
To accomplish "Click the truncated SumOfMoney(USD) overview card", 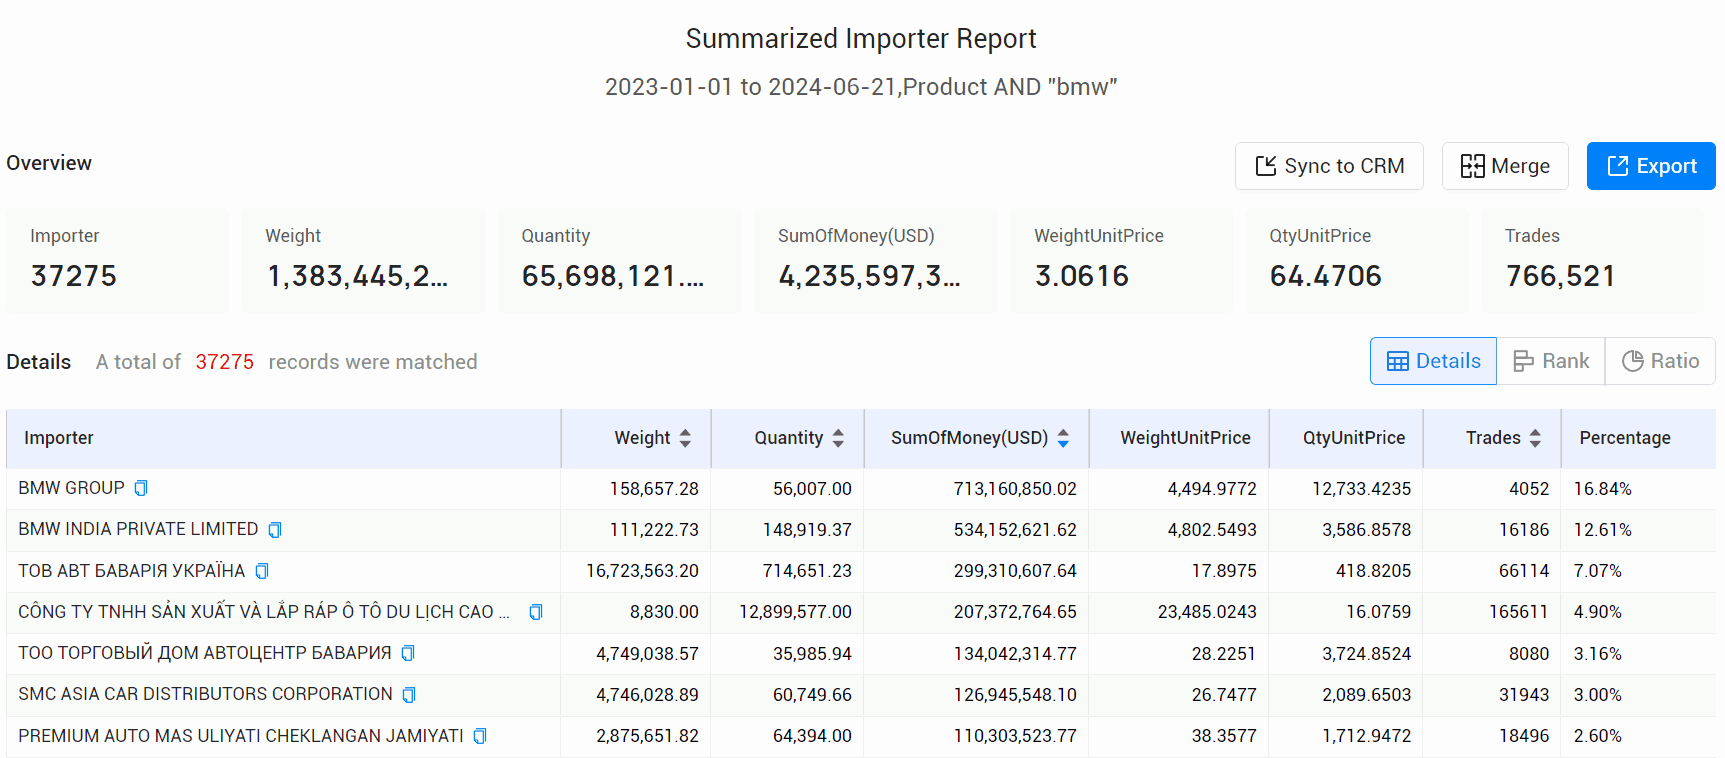I will [875, 260].
